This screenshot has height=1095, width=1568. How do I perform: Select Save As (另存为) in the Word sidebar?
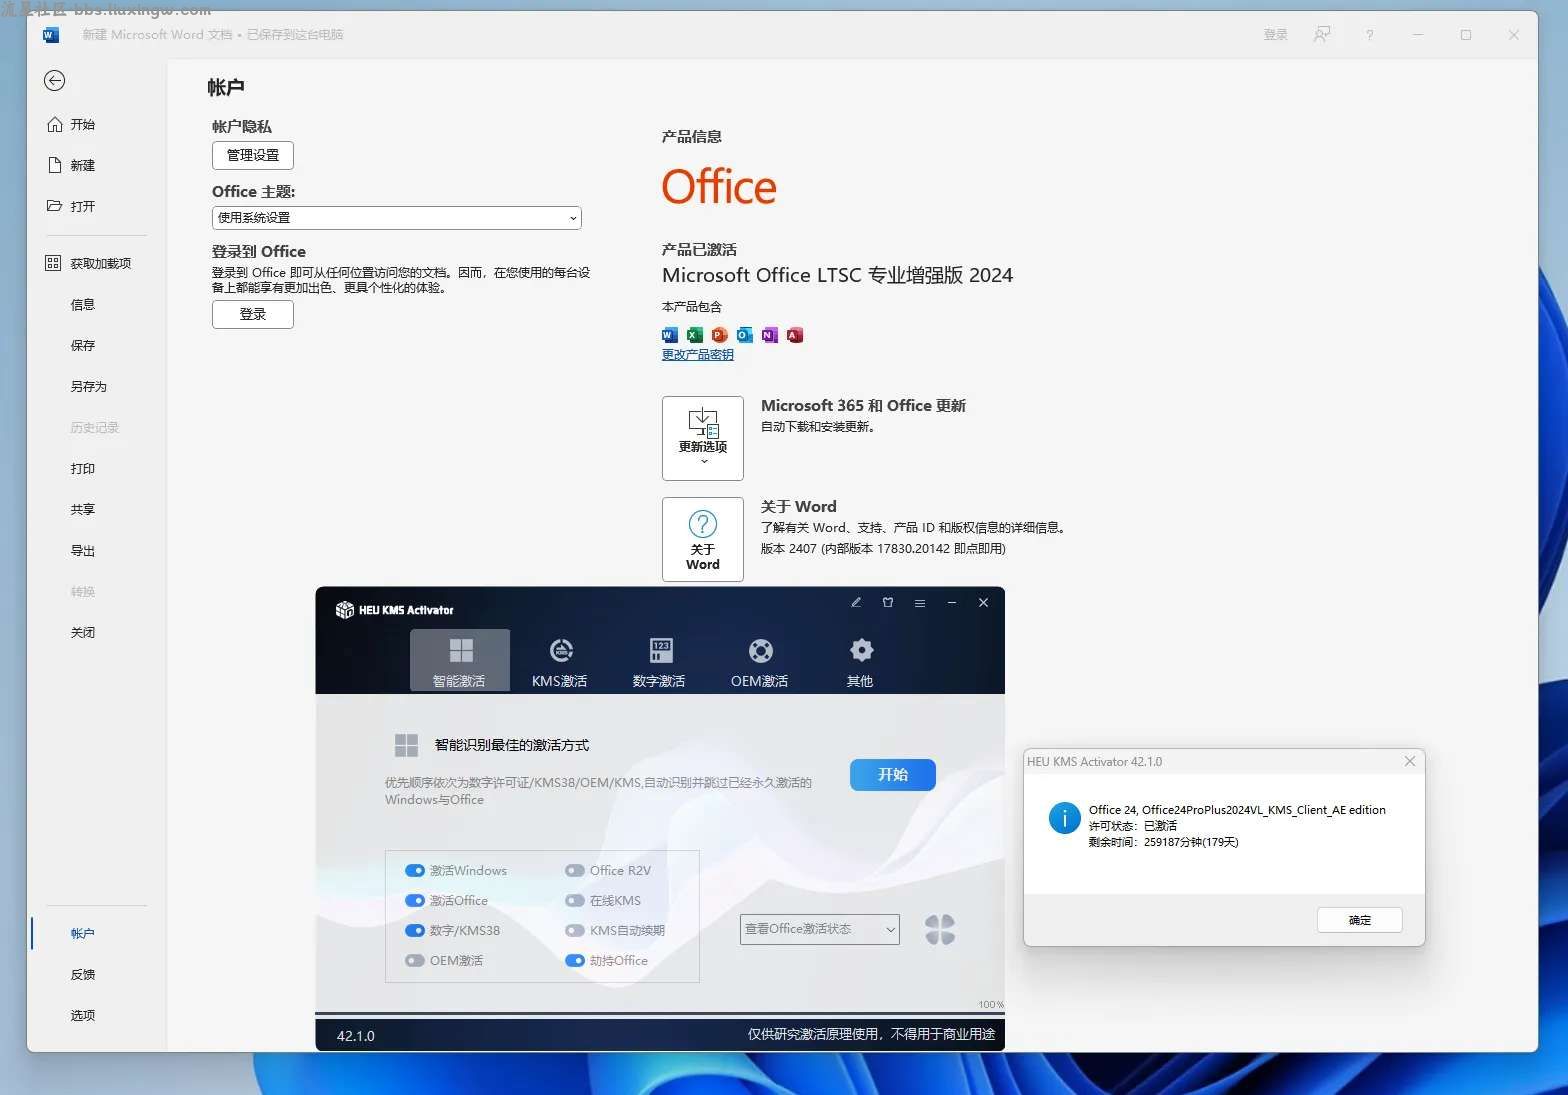(x=86, y=386)
